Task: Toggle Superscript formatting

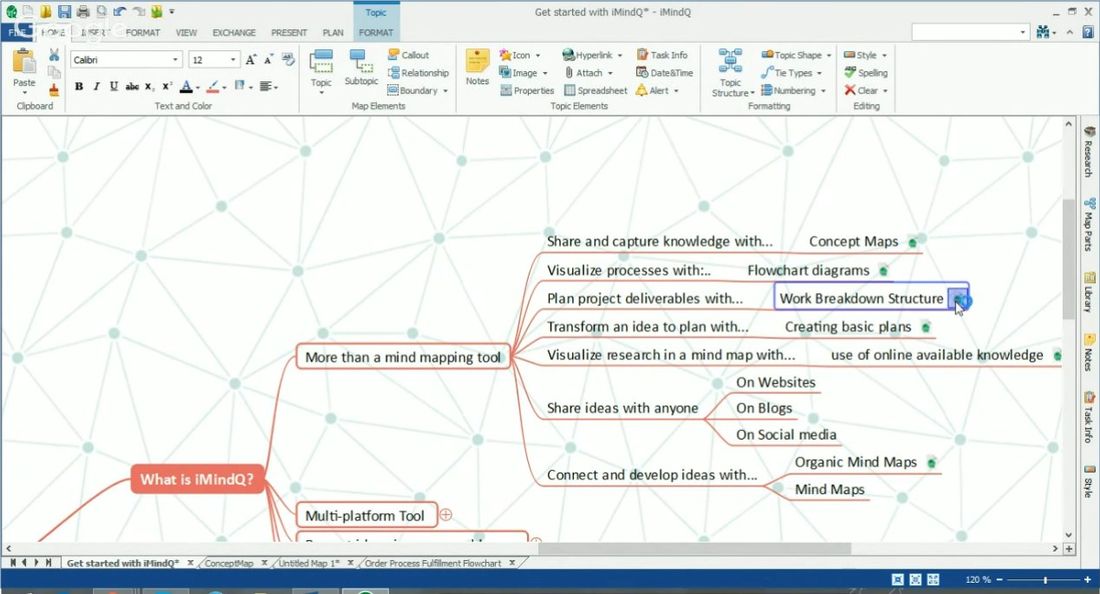Action: (x=167, y=86)
